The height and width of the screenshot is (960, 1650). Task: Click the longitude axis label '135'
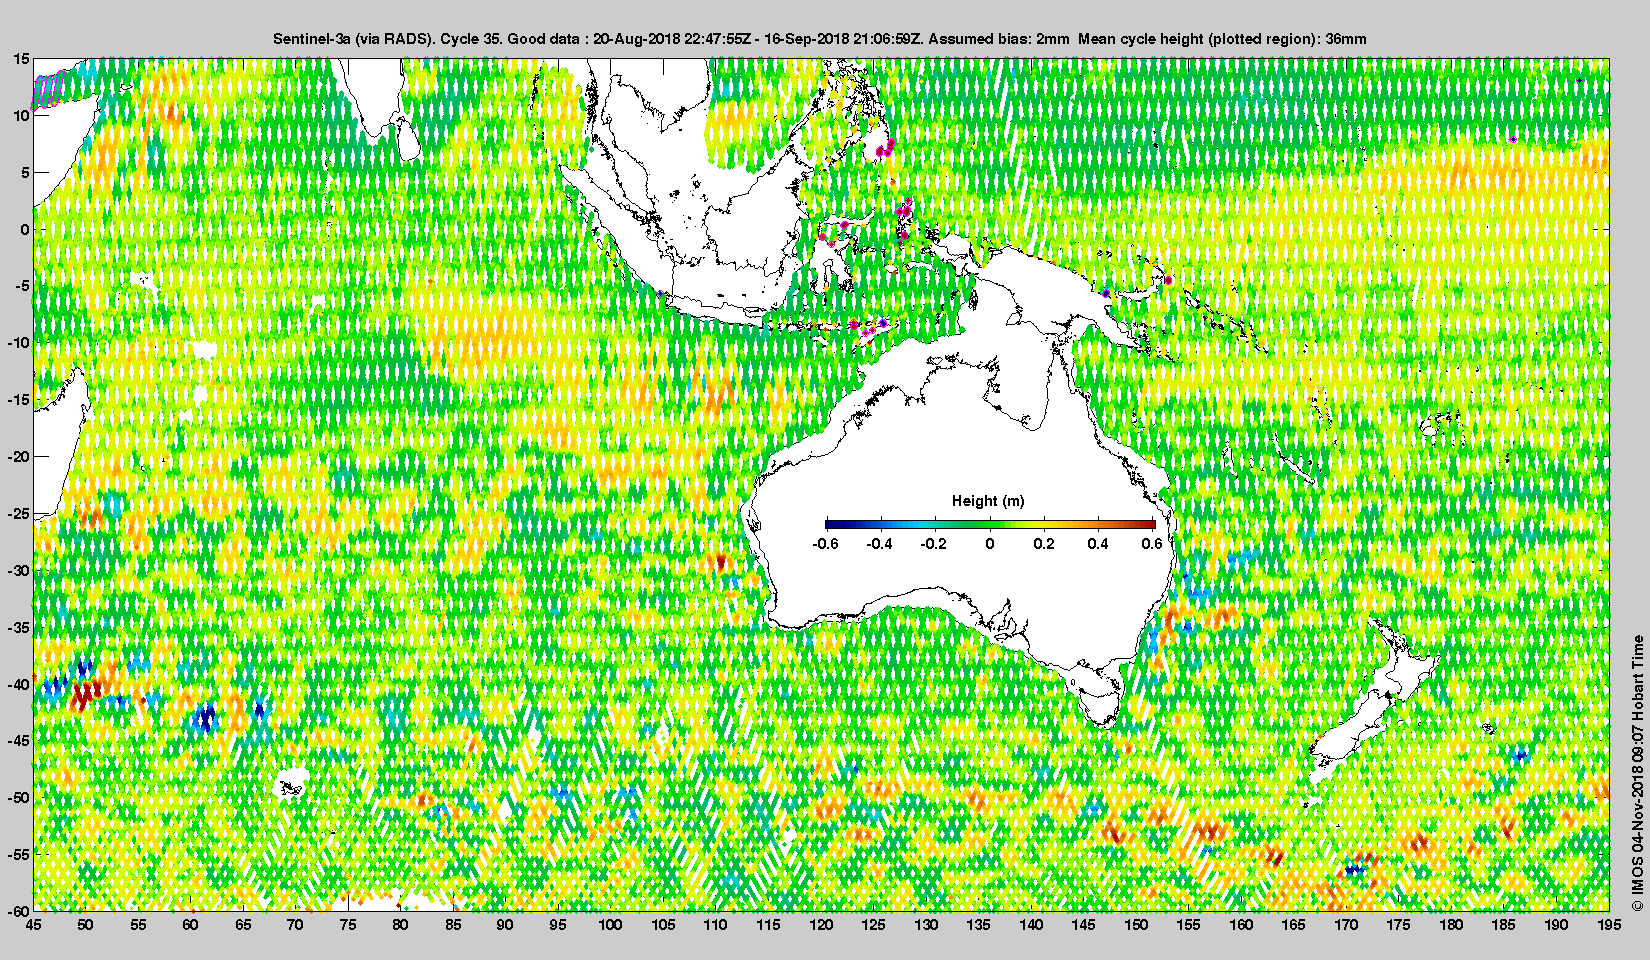click(x=978, y=925)
